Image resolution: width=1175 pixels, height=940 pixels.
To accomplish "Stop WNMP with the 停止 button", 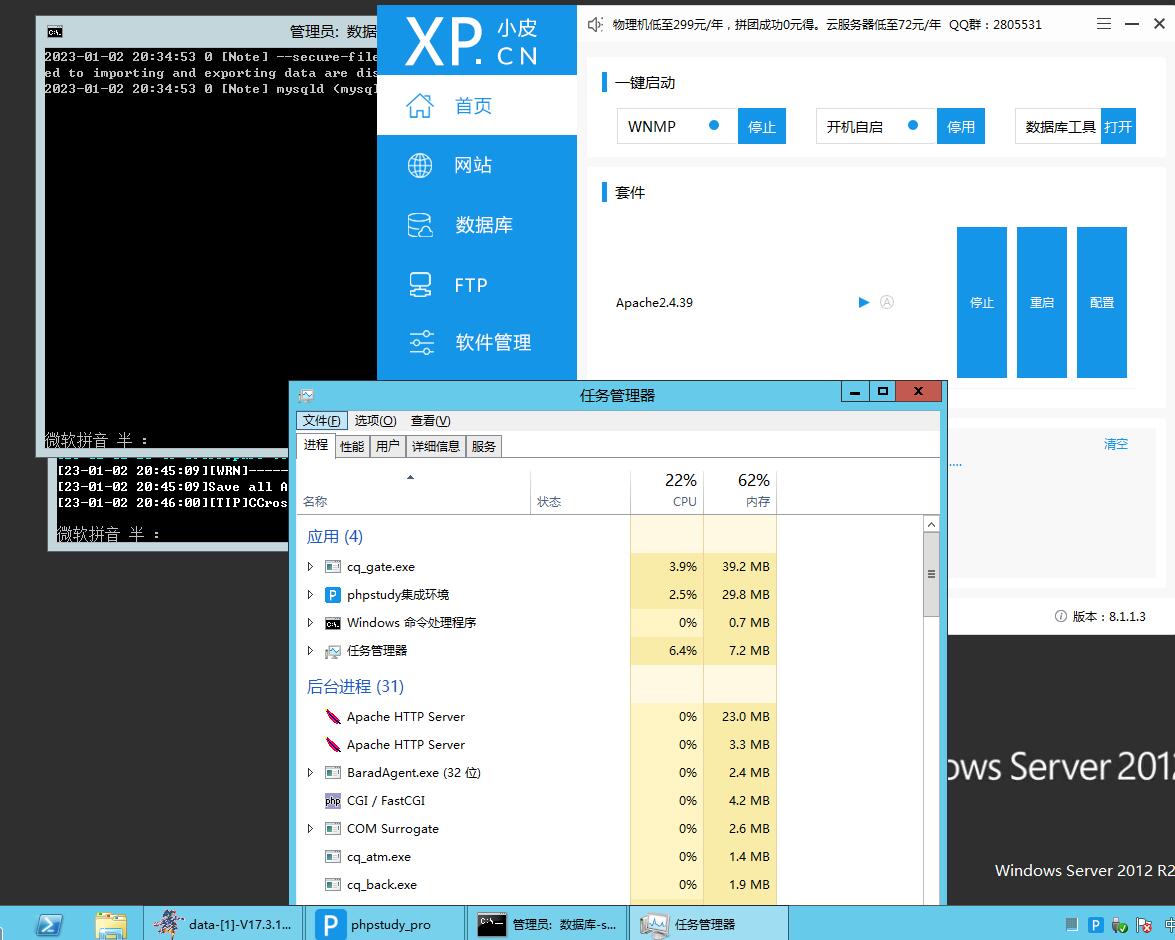I will tap(761, 126).
